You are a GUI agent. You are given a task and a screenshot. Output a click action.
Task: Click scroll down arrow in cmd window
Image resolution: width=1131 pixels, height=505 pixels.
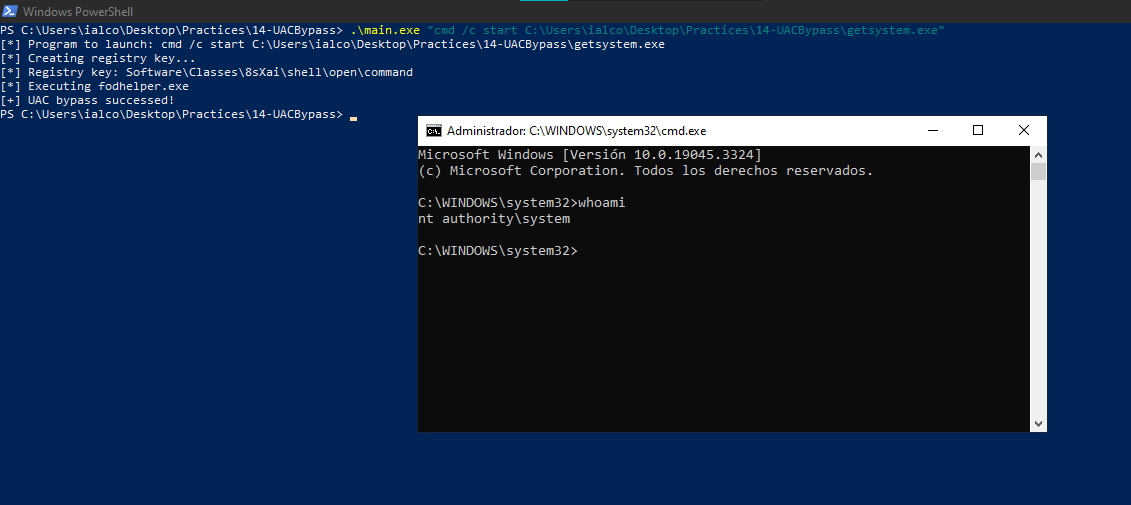point(1038,423)
